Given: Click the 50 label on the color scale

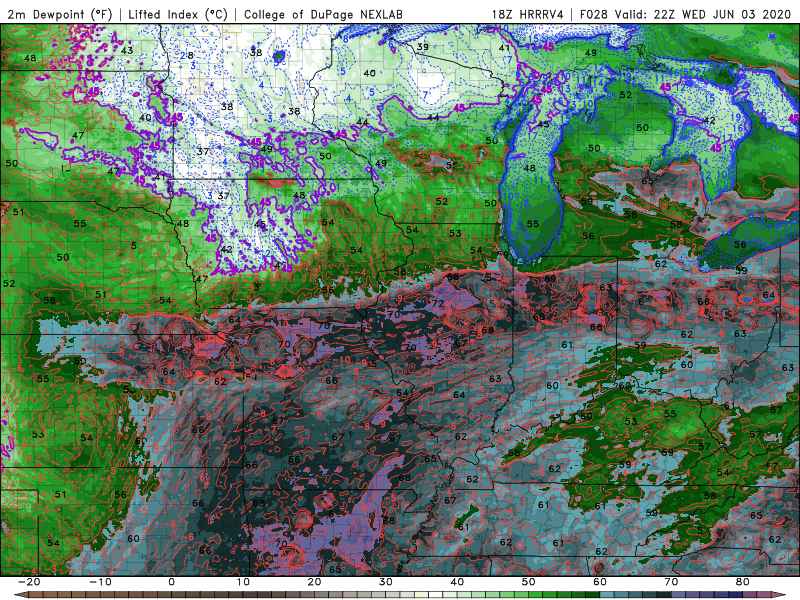Looking at the screenshot, I should tap(529, 582).
